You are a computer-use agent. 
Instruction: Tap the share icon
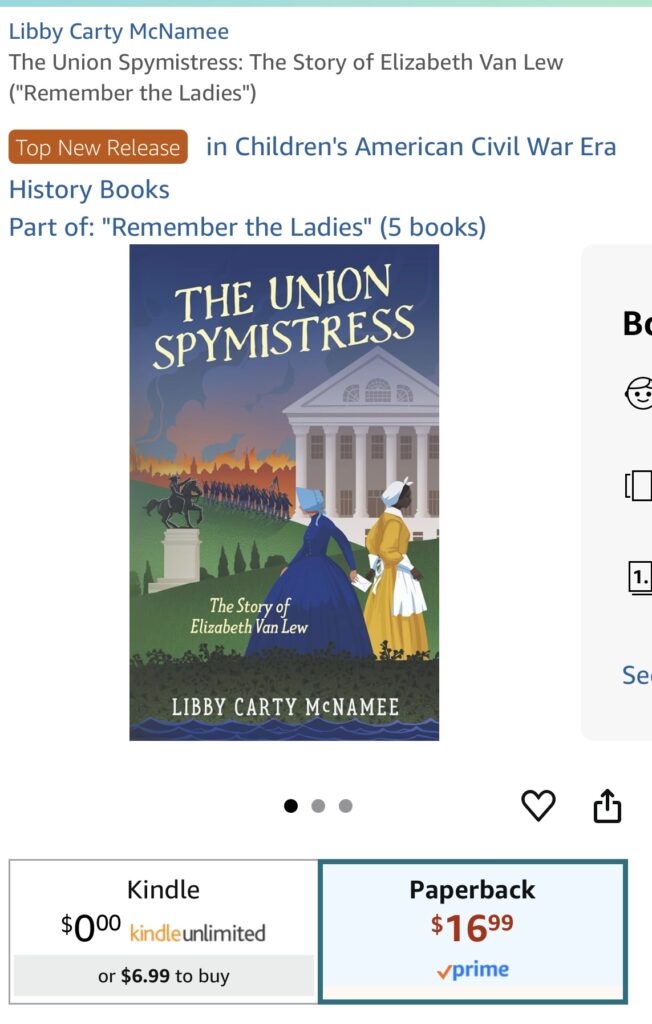pyautogui.click(x=607, y=805)
